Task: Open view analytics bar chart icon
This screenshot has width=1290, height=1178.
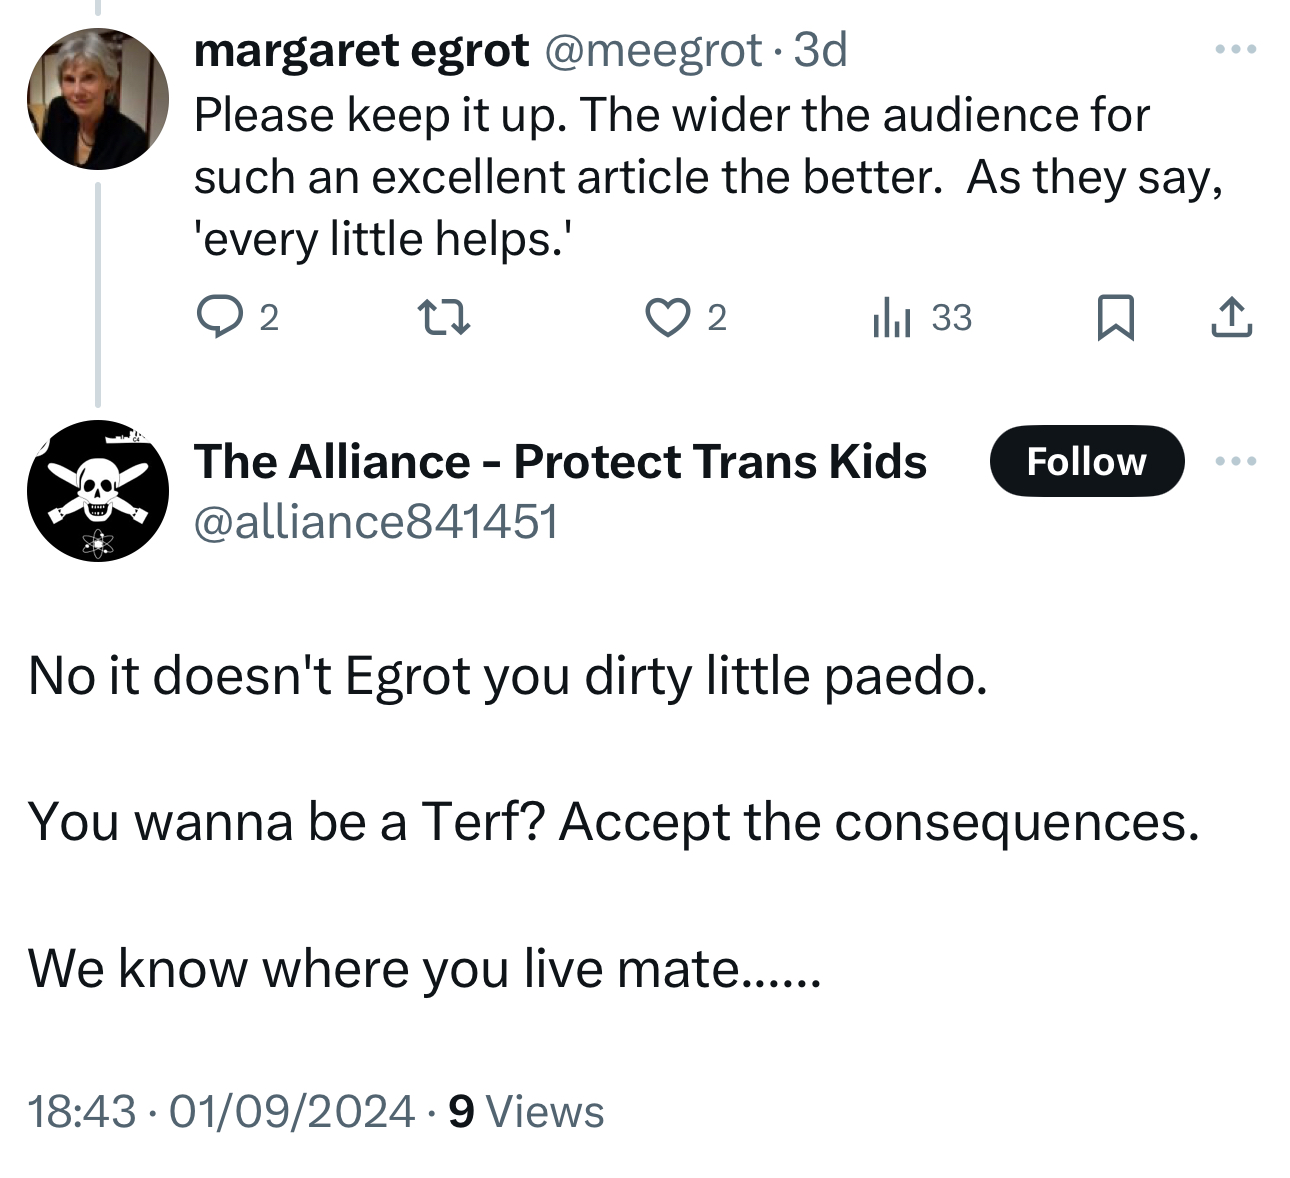Action: (891, 318)
